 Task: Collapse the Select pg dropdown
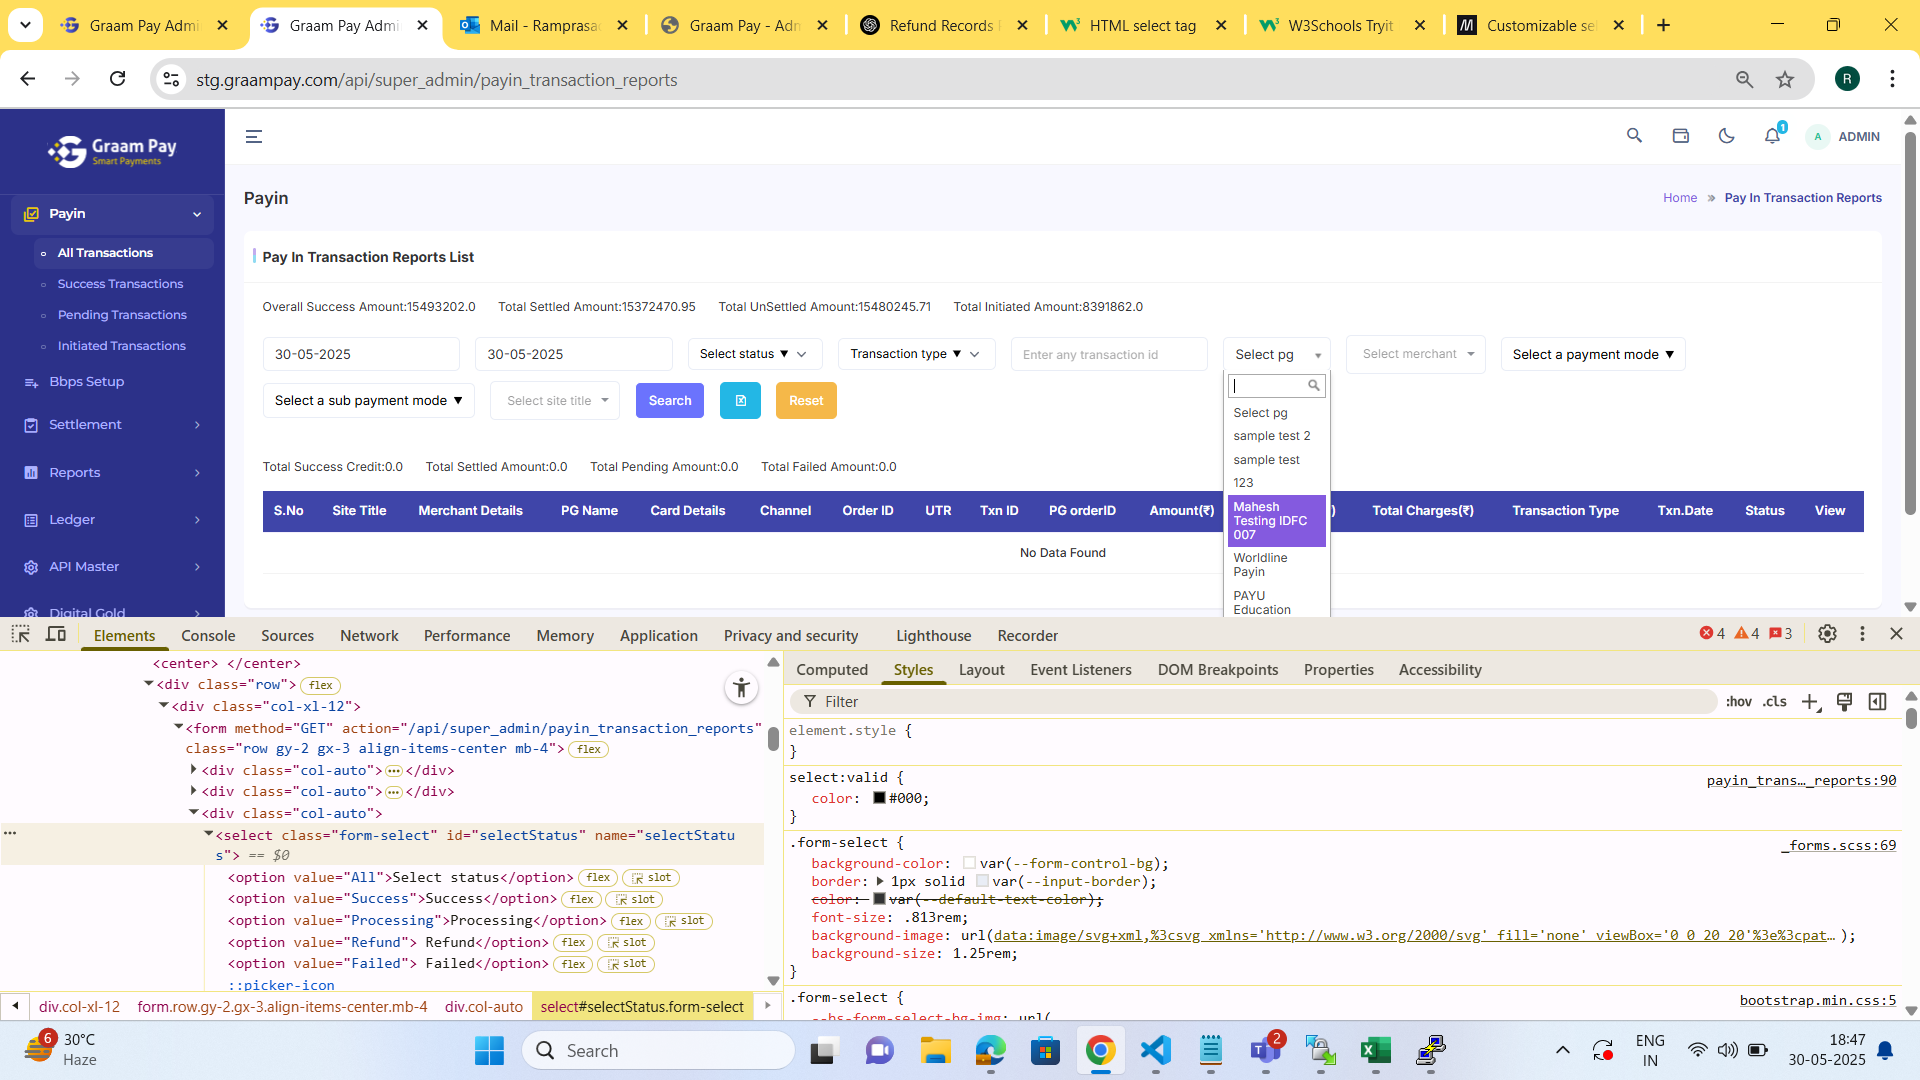(x=1276, y=354)
